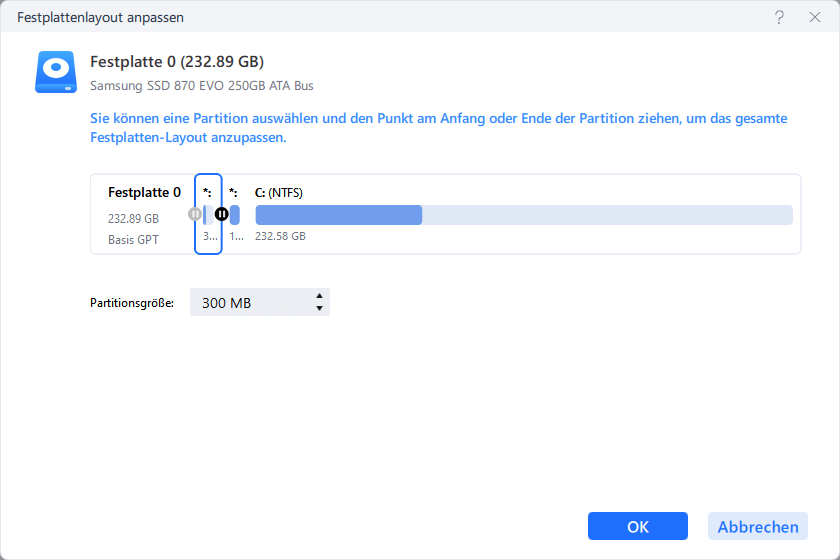Increase partition size with the up arrow

(x=319, y=296)
